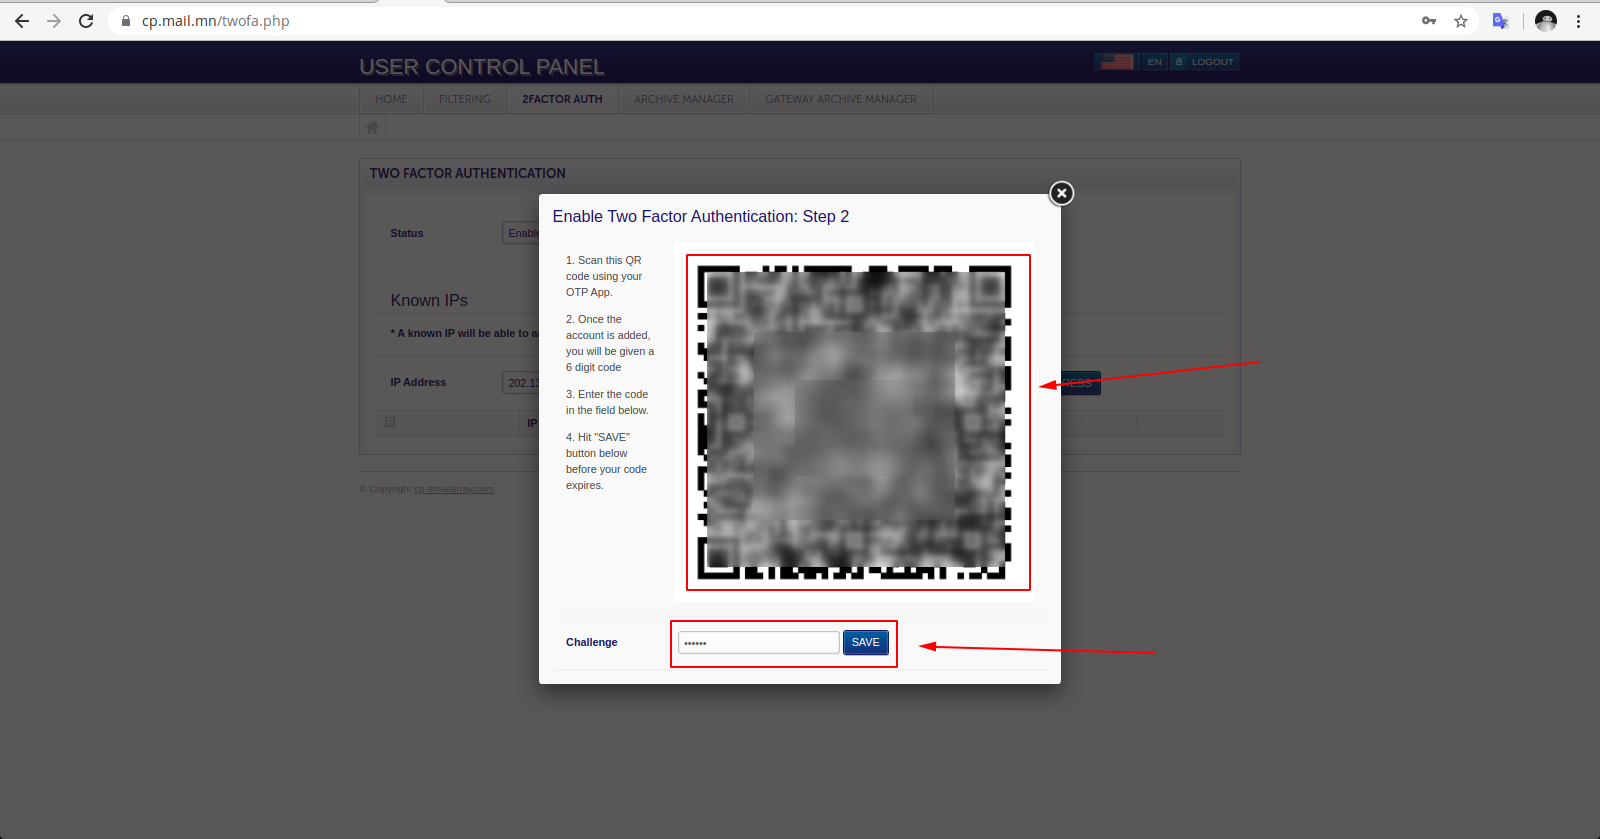Open the HOME tab

tap(391, 99)
